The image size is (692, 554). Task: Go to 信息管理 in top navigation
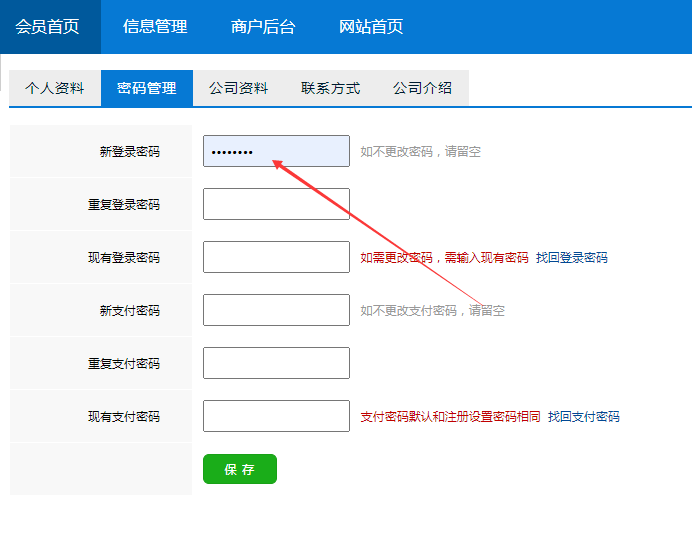[155, 27]
